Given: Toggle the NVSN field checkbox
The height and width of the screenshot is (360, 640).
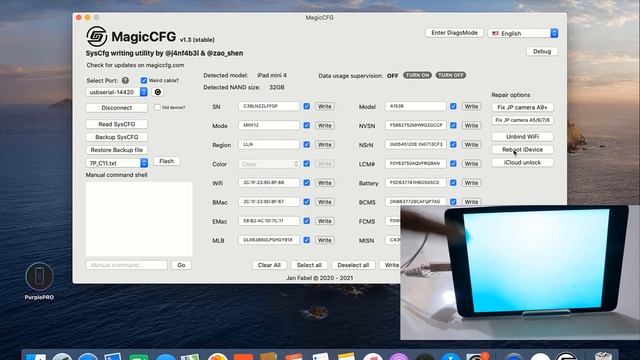Looking at the screenshot, I should [x=453, y=125].
